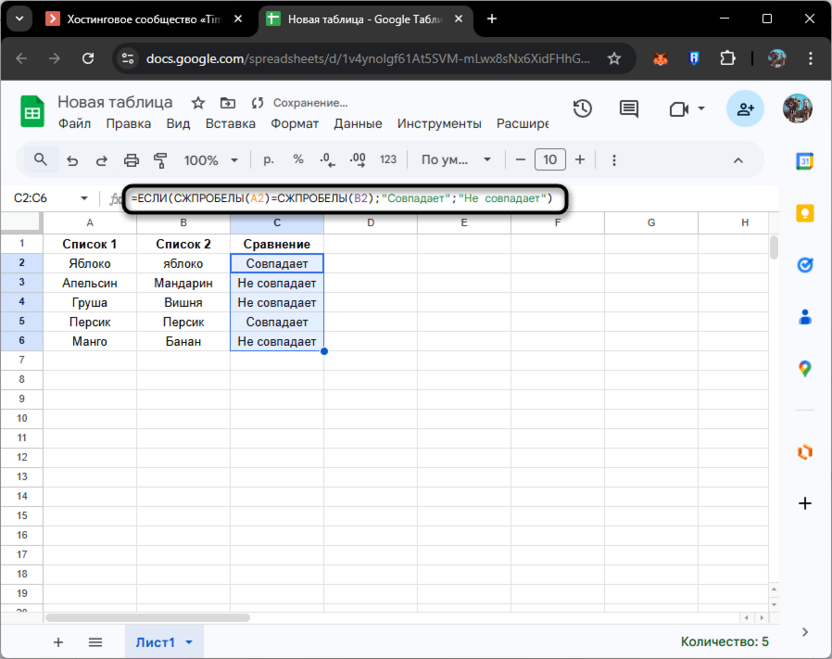Viewport: 832px width, 659px height.
Task: Open Google Maps side panel icon
Action: (804, 369)
